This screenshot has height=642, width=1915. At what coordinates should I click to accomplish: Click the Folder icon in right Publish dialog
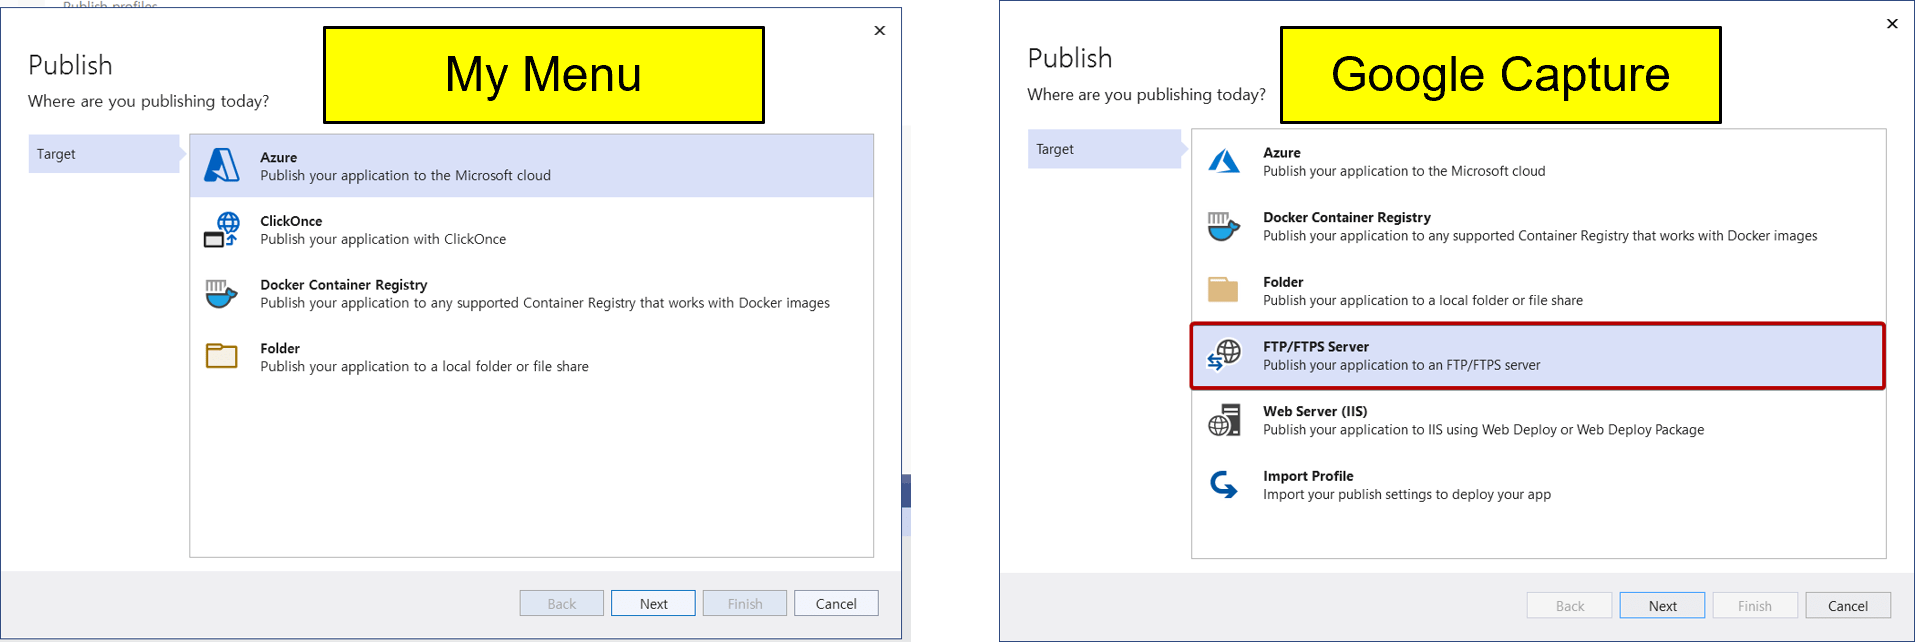(1223, 290)
